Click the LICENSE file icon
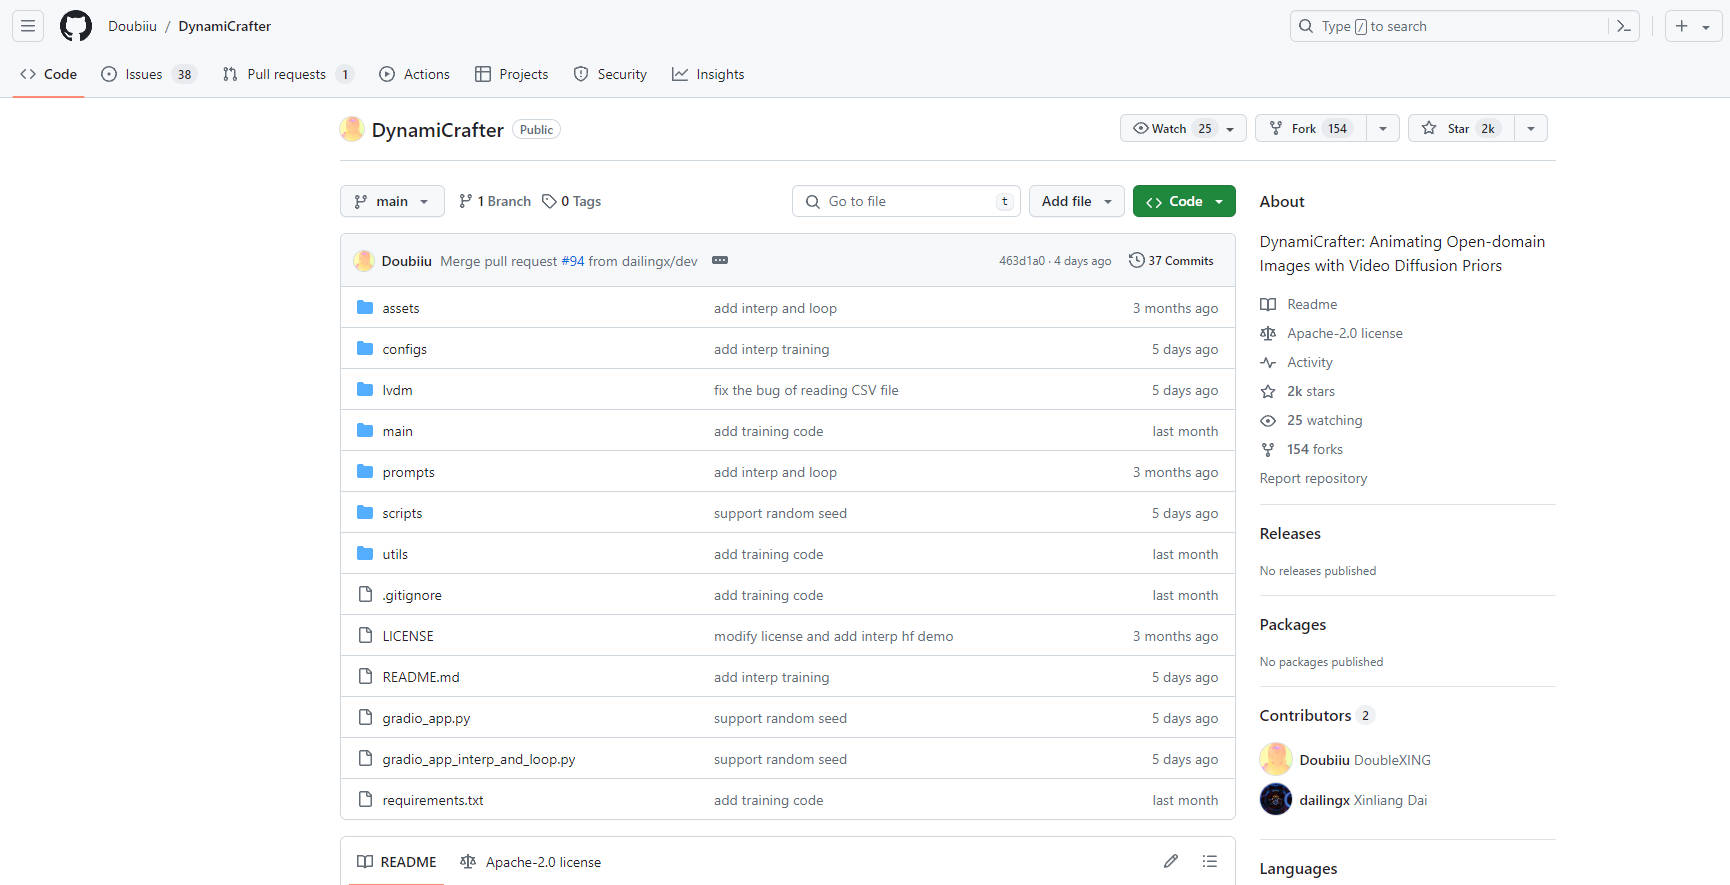This screenshot has width=1730, height=885. pyautogui.click(x=365, y=635)
